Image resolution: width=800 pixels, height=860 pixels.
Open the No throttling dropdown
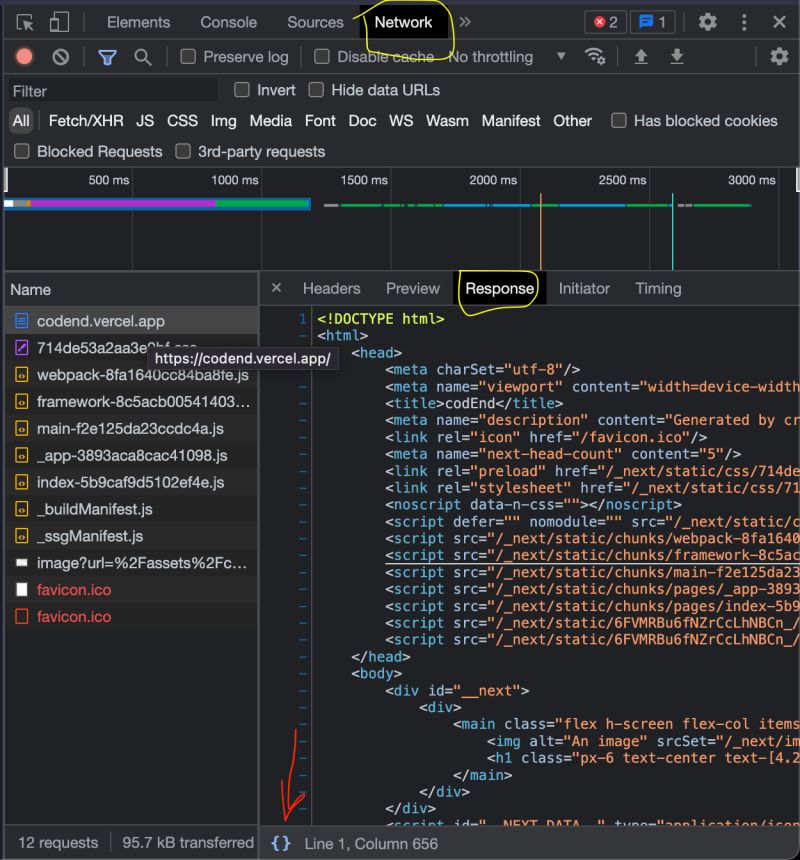coord(505,57)
